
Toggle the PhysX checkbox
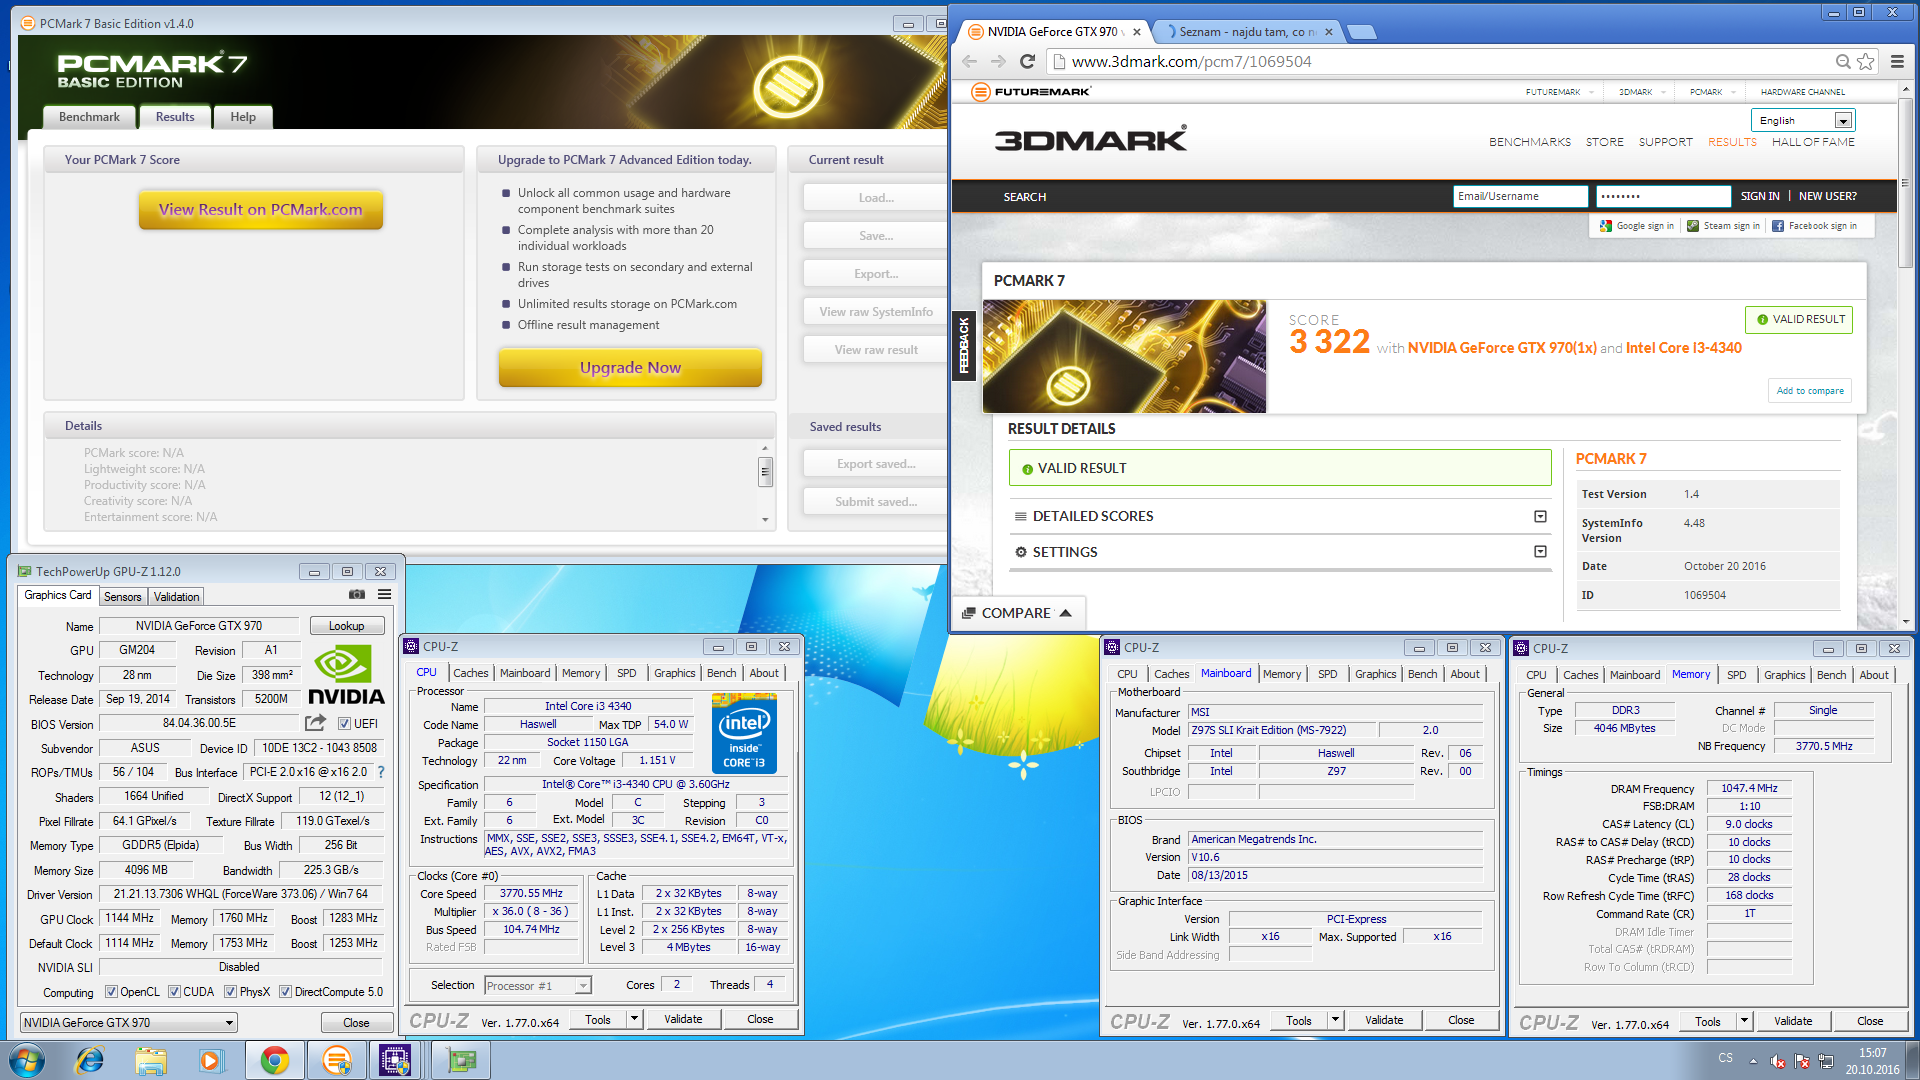pos(230,992)
